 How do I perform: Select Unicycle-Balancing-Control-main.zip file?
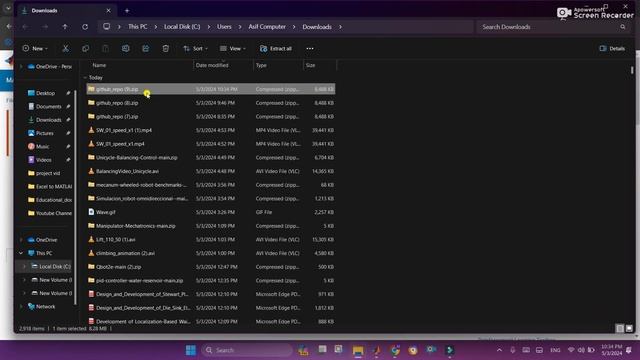[211, 158]
